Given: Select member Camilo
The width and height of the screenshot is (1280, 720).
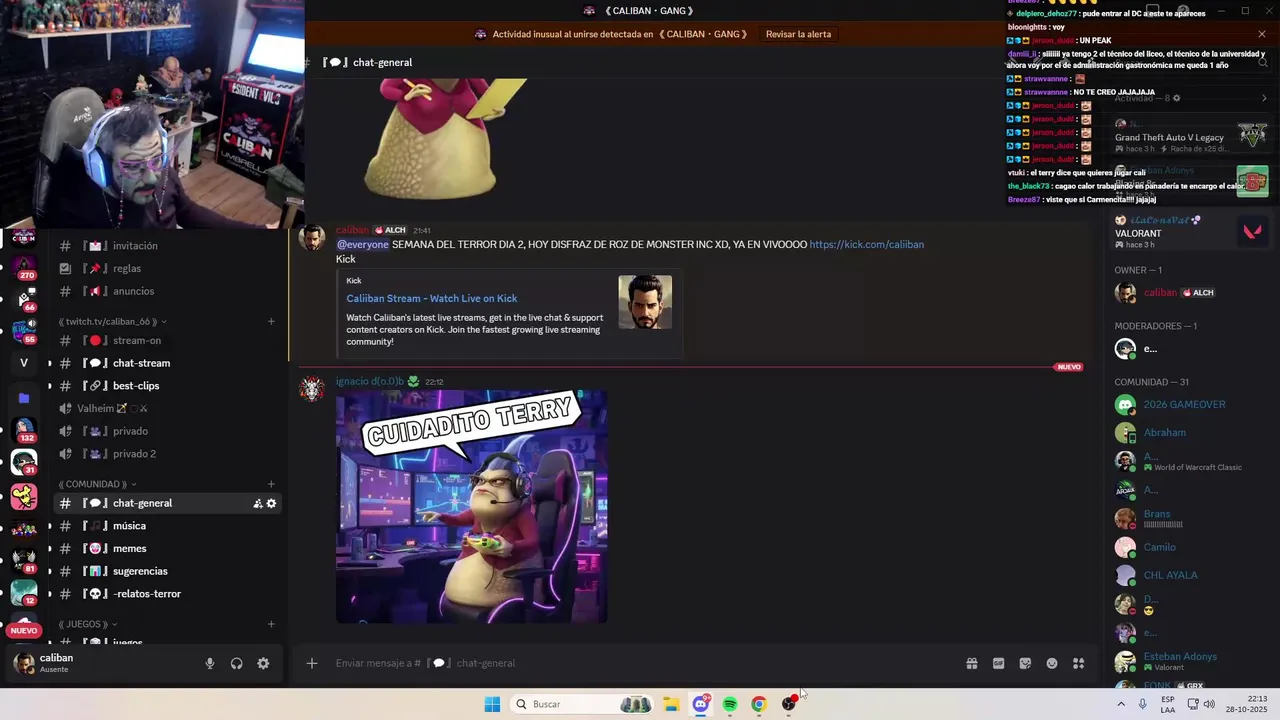Looking at the screenshot, I should coord(1191,547).
